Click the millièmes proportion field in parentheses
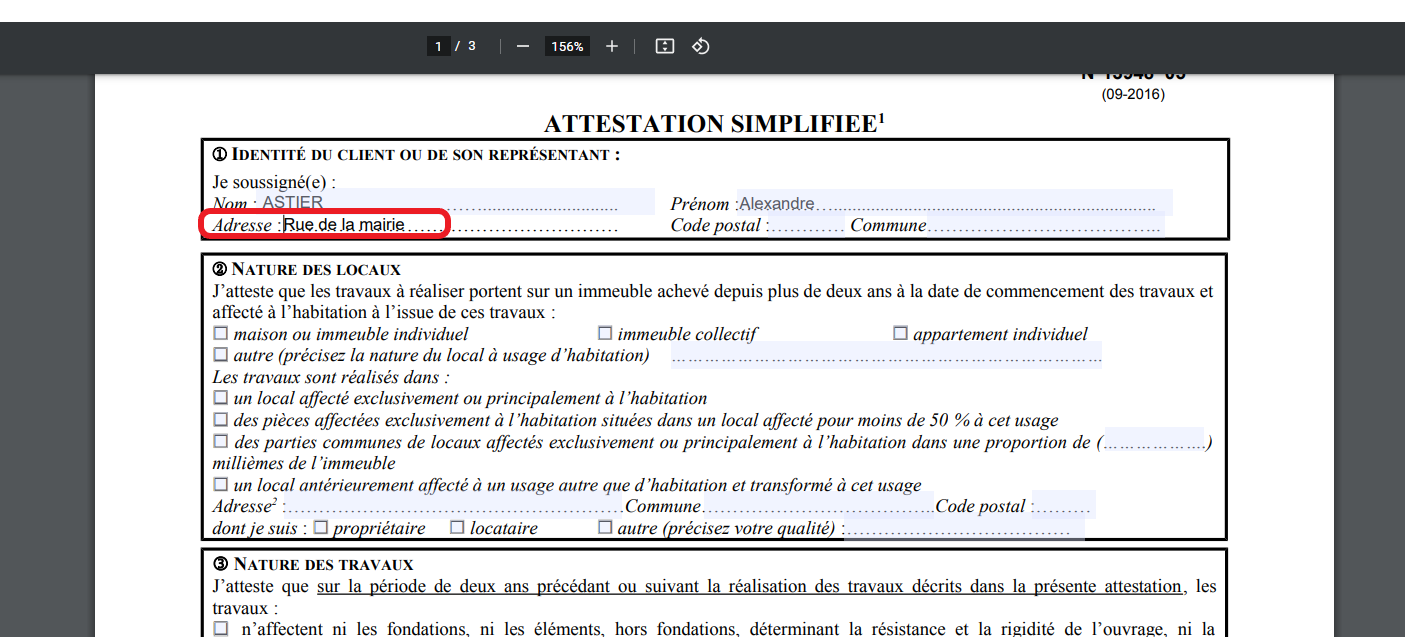This screenshot has height=637, width=1405. tap(1155, 442)
